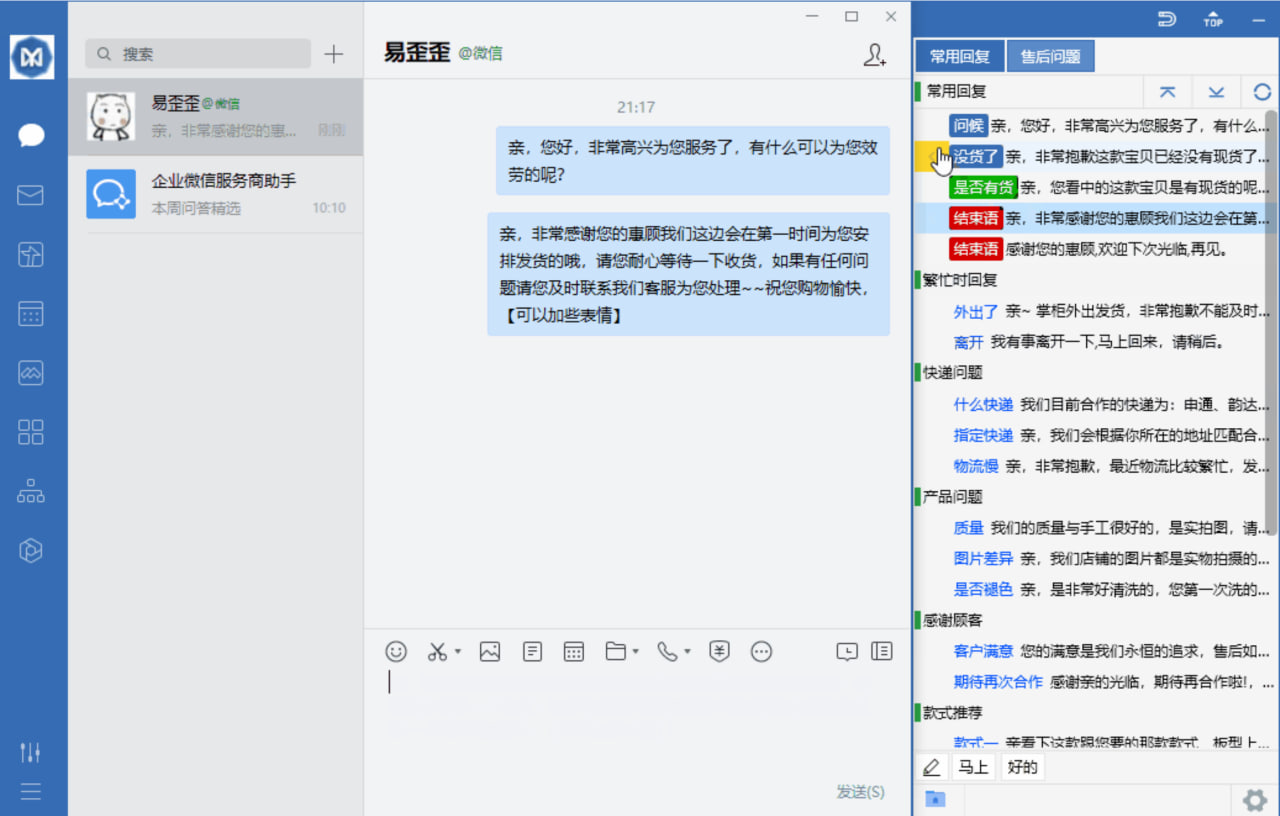Insert an image into the chat
Image resolution: width=1280 pixels, height=816 pixels.
click(489, 651)
